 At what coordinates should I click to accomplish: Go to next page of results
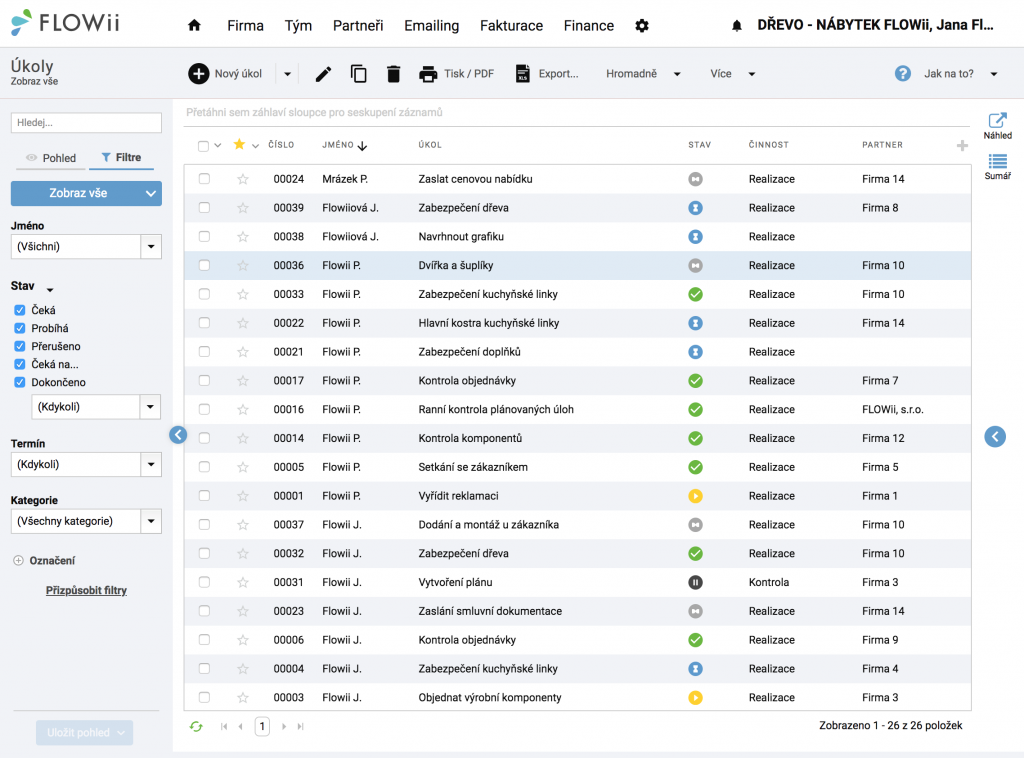pos(284,727)
